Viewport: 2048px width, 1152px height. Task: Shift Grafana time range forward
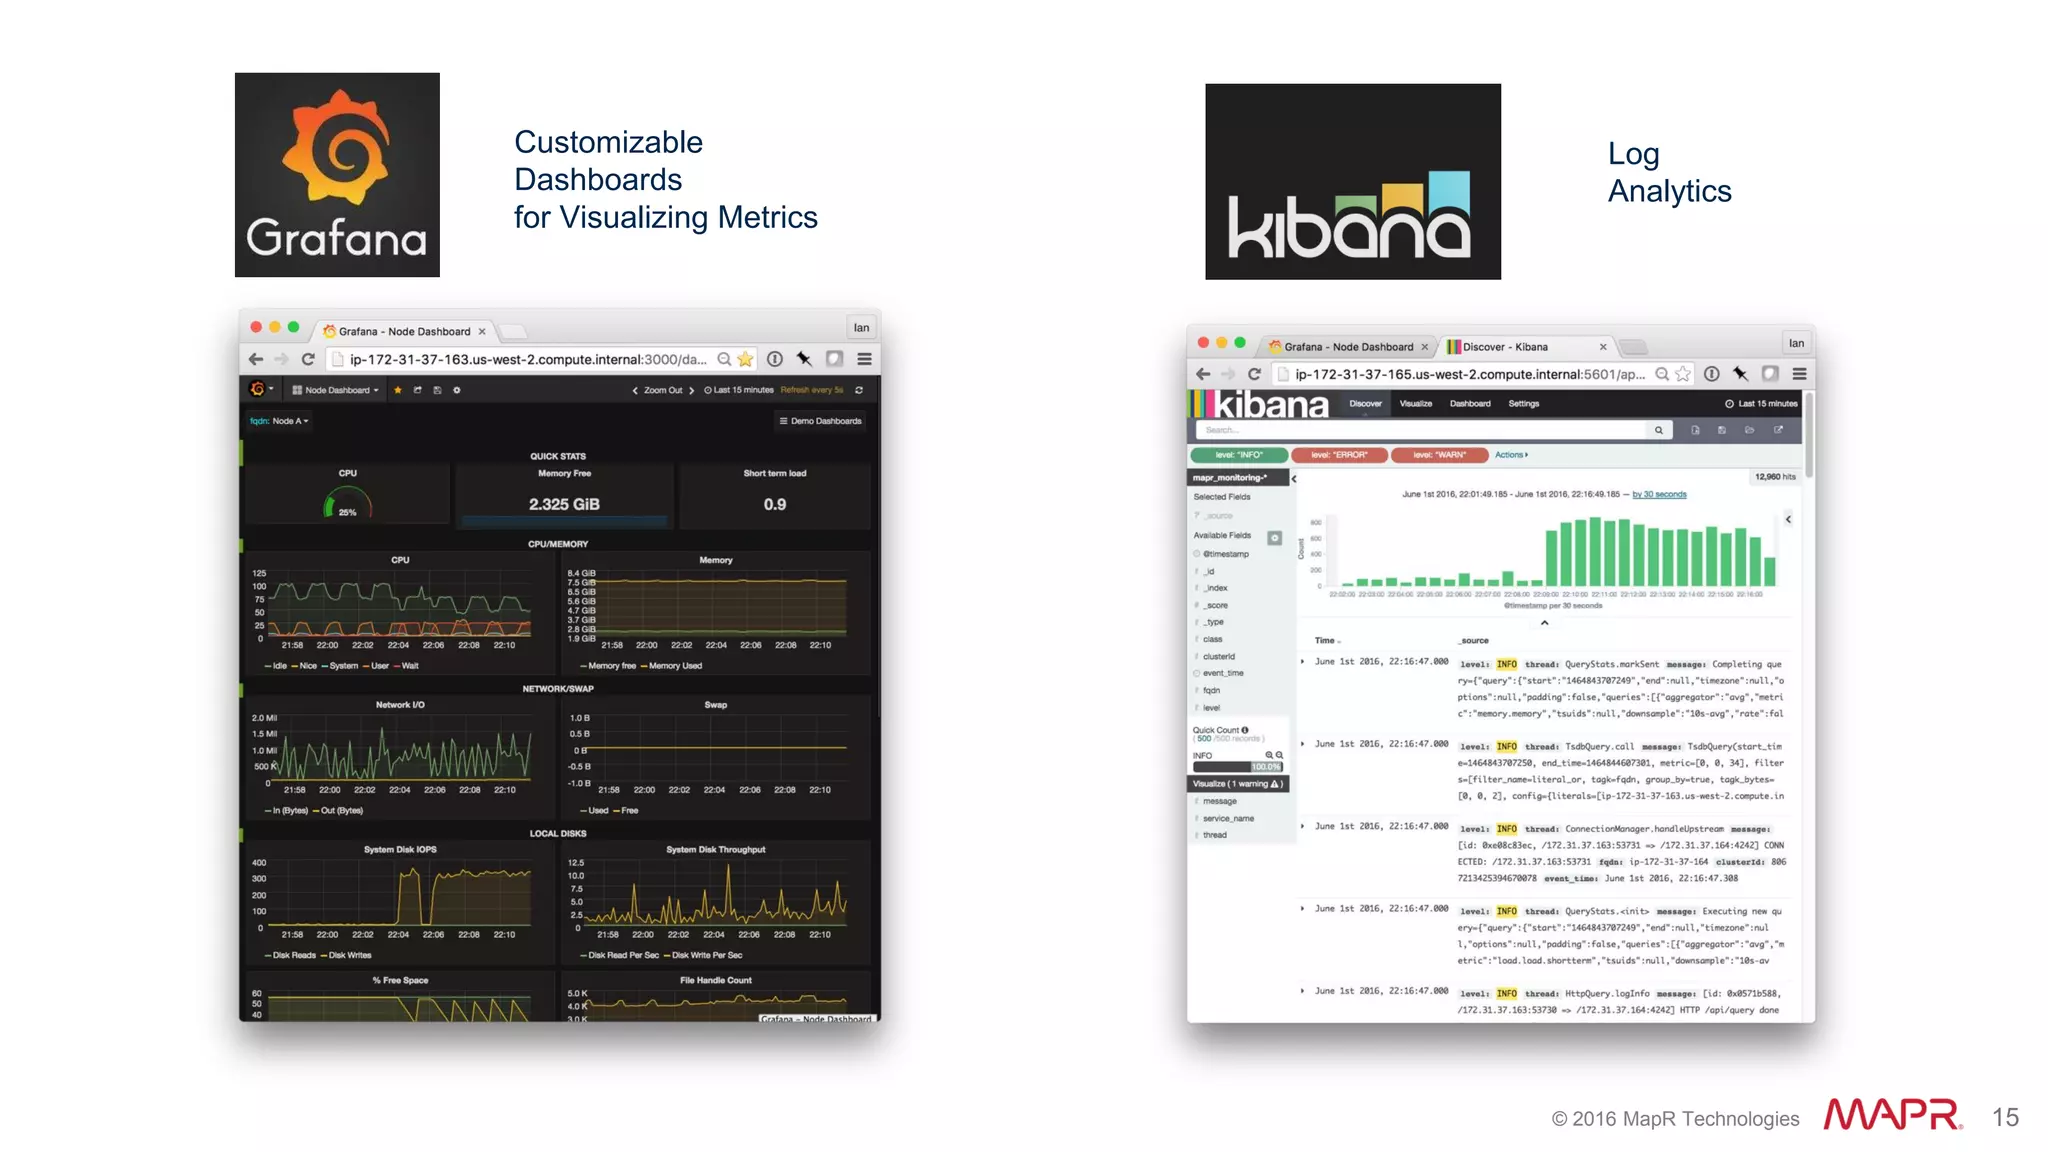click(x=691, y=390)
